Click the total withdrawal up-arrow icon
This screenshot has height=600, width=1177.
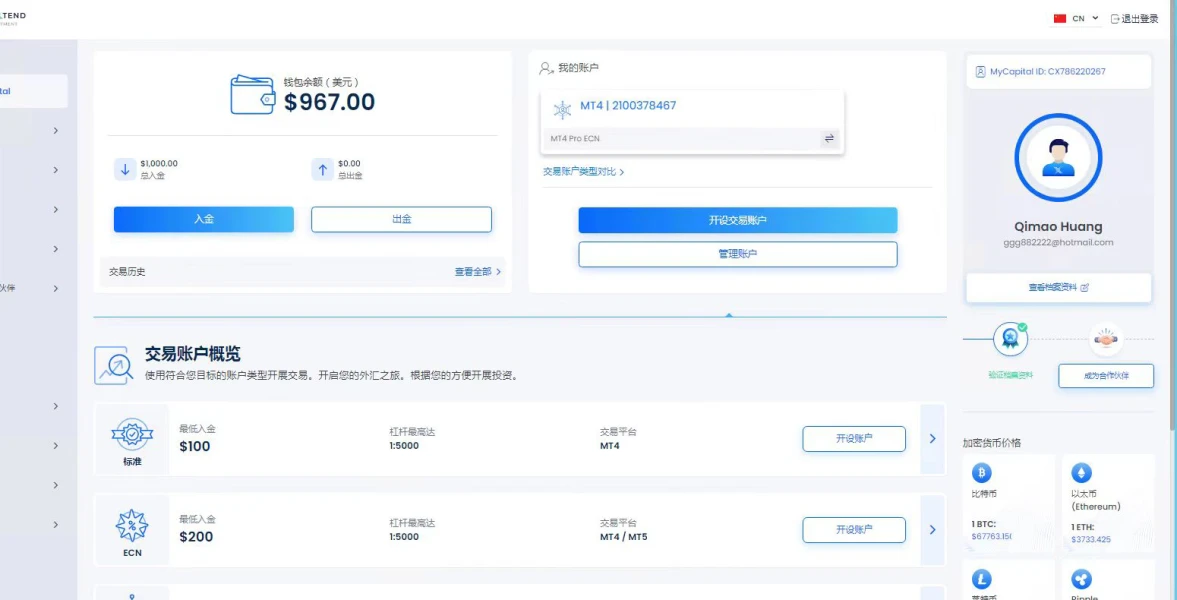pyautogui.click(x=322, y=170)
